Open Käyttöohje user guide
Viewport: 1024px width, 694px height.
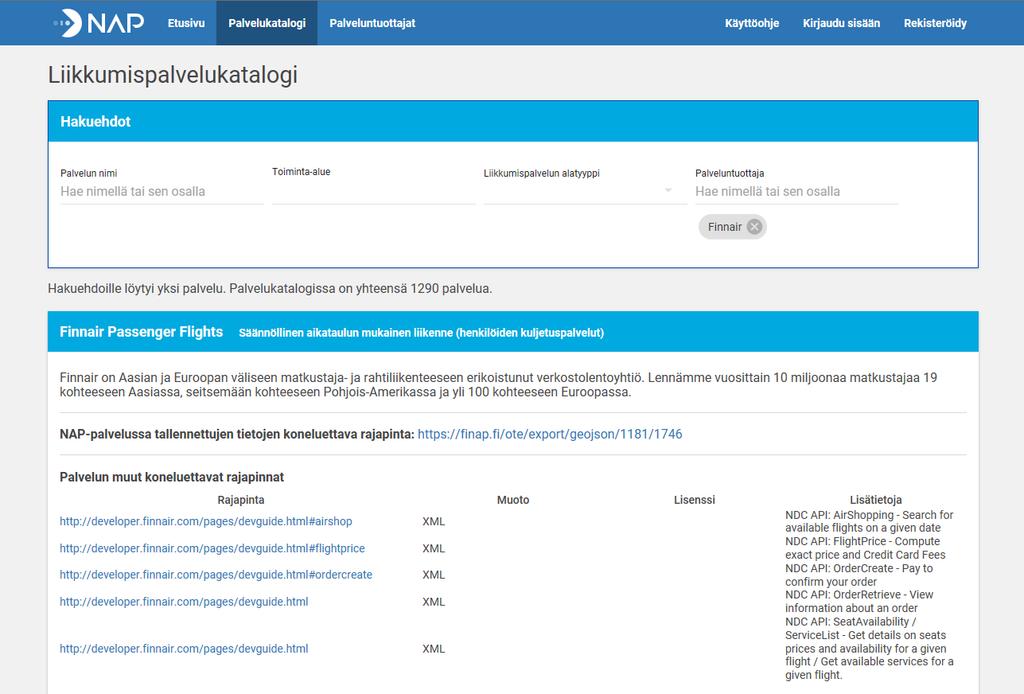(752, 23)
